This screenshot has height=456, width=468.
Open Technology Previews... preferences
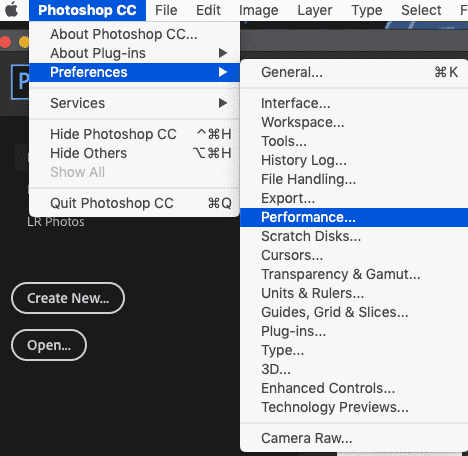(354, 407)
